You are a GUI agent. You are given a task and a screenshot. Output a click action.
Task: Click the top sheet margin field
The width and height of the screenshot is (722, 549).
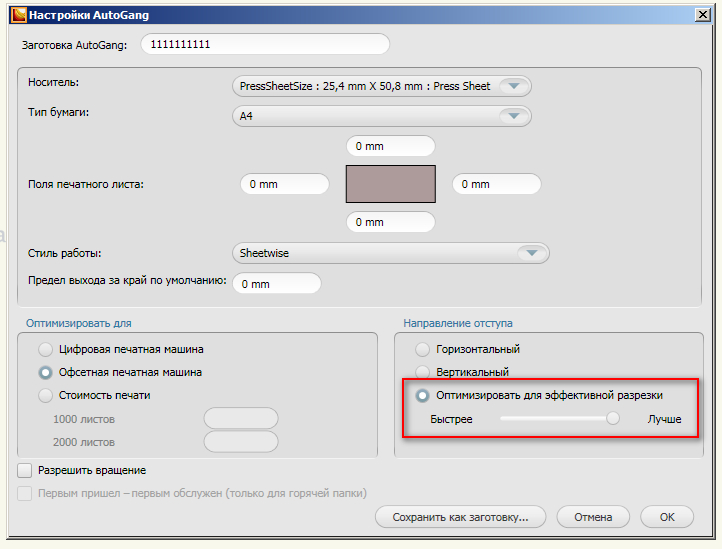390,146
